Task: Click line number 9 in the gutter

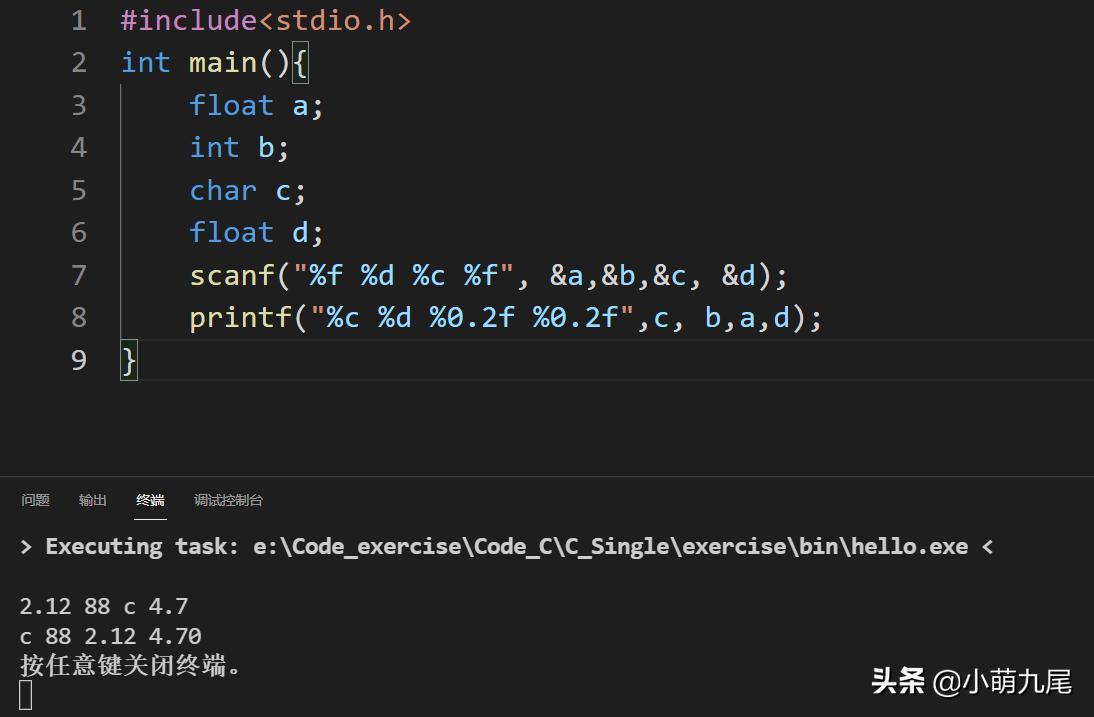Action: coord(79,360)
